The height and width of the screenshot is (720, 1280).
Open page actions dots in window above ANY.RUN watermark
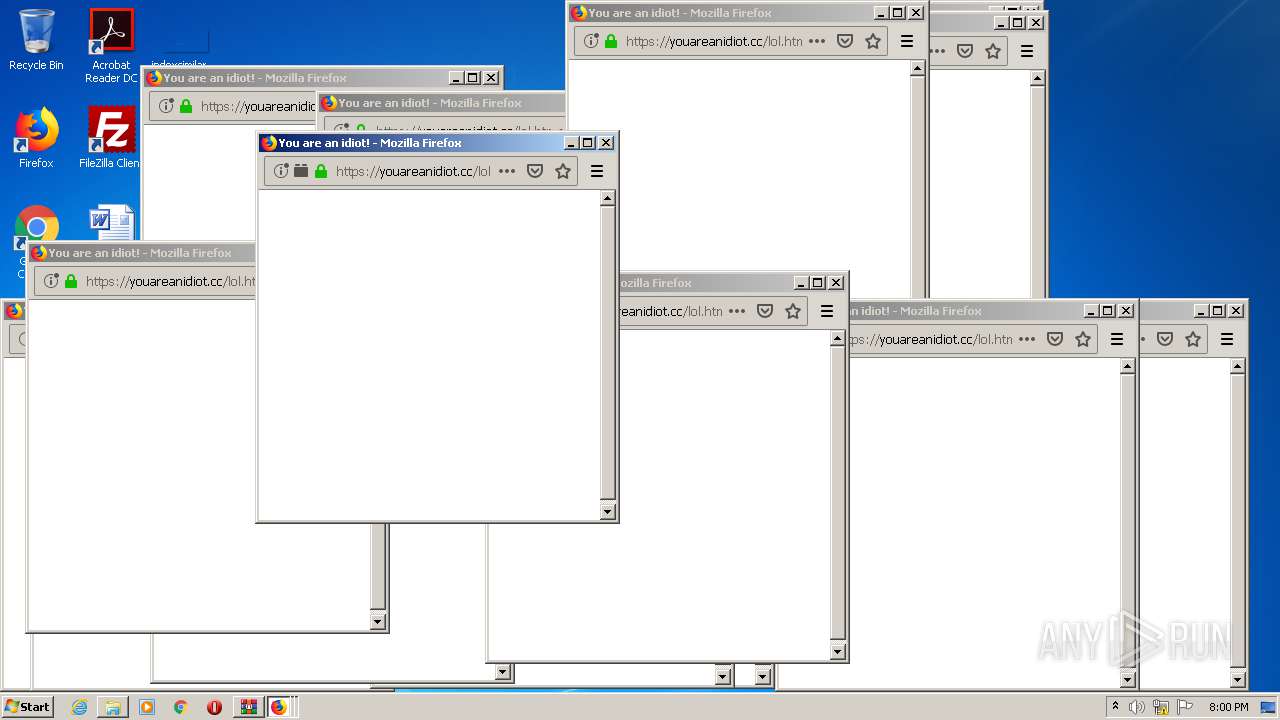click(x=1027, y=339)
